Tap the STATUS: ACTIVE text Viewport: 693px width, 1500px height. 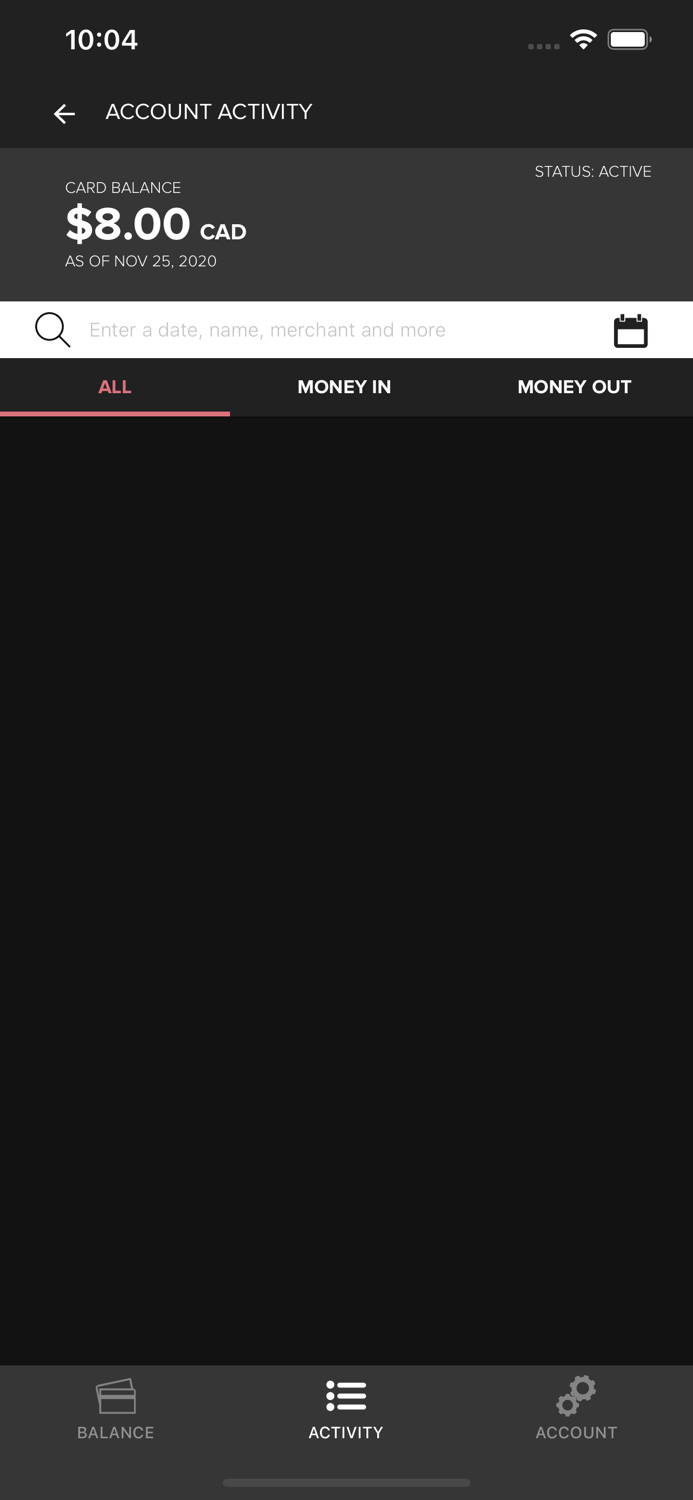[x=593, y=172]
